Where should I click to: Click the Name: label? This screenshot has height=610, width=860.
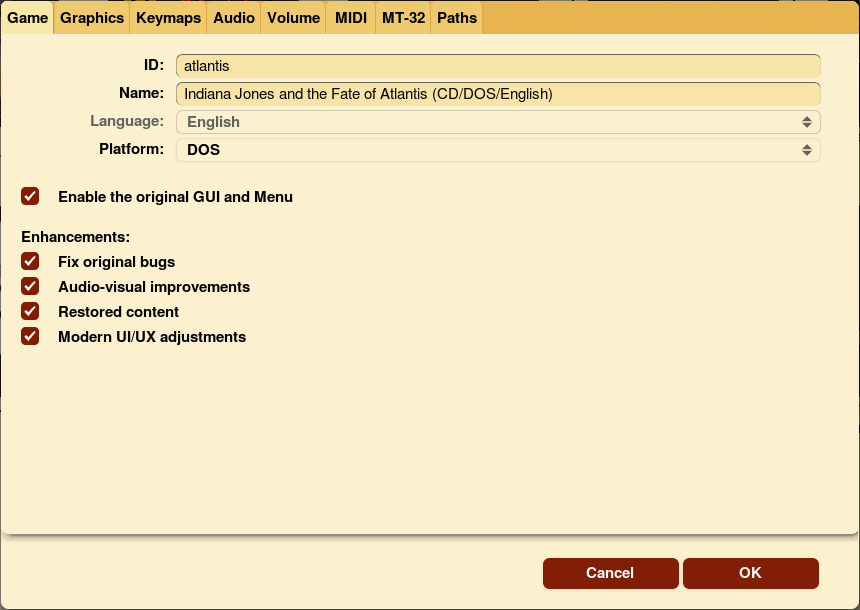pyautogui.click(x=142, y=93)
